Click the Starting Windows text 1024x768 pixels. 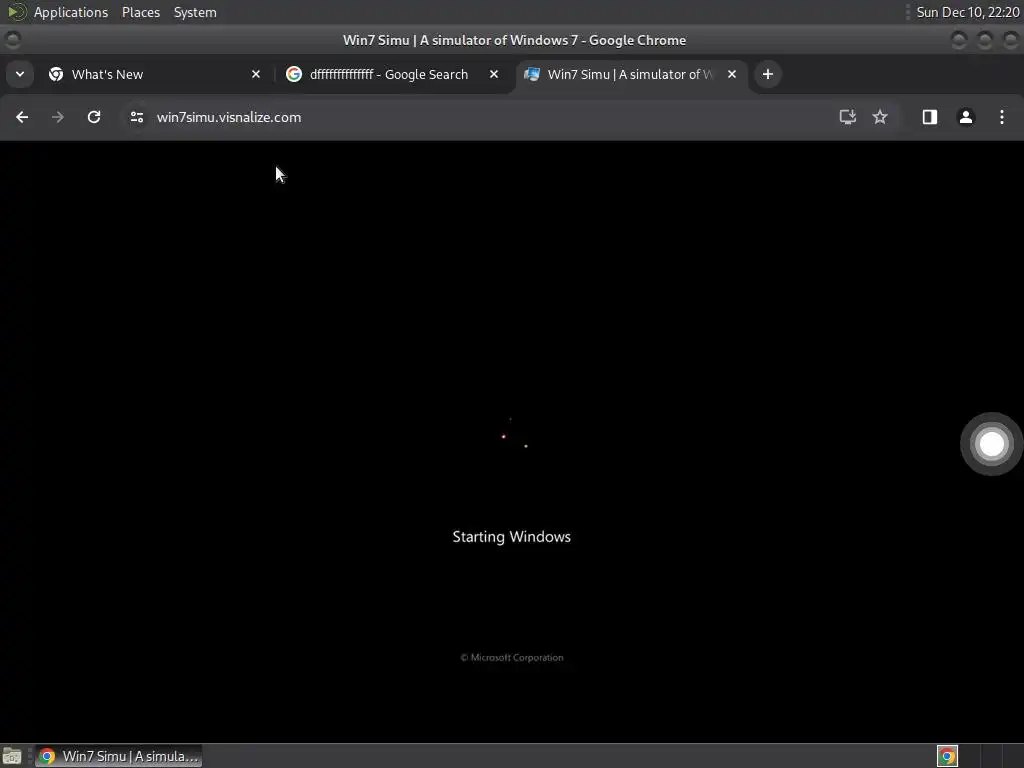pyautogui.click(x=511, y=537)
